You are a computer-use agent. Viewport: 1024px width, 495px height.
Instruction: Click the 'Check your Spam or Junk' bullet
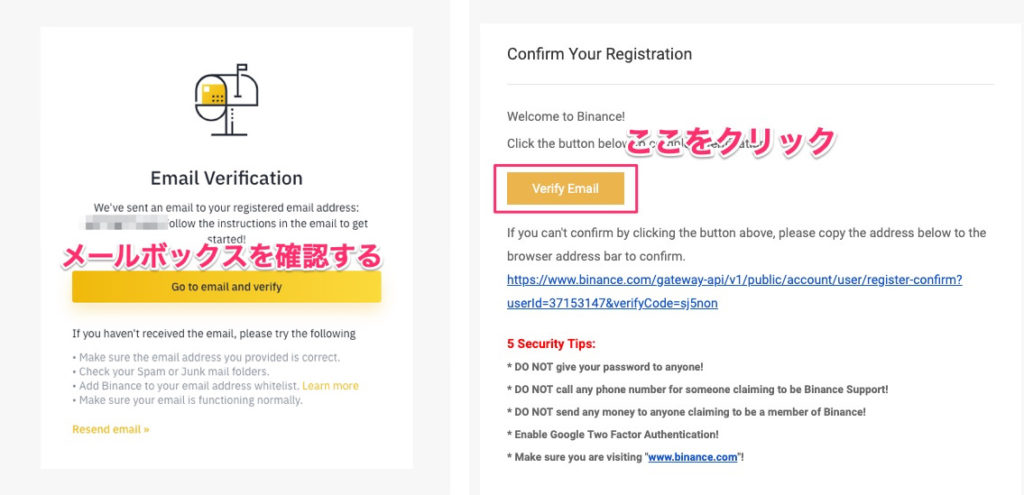click(161, 372)
